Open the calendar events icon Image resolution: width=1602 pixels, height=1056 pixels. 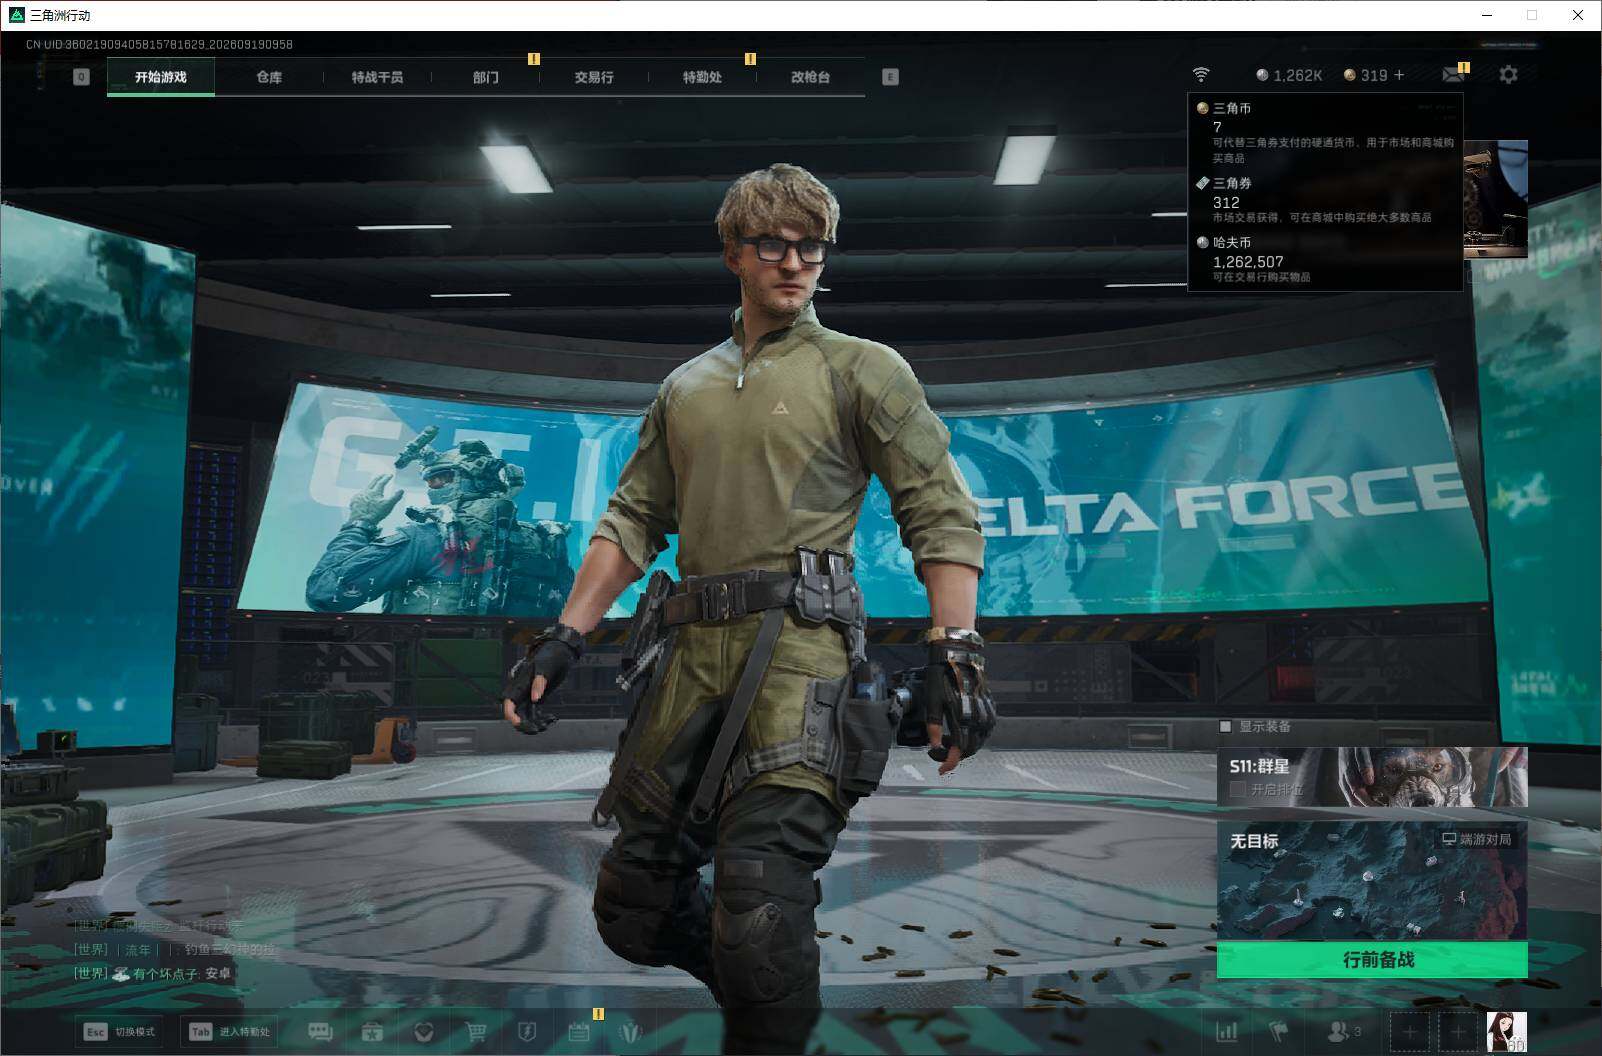click(x=579, y=1031)
